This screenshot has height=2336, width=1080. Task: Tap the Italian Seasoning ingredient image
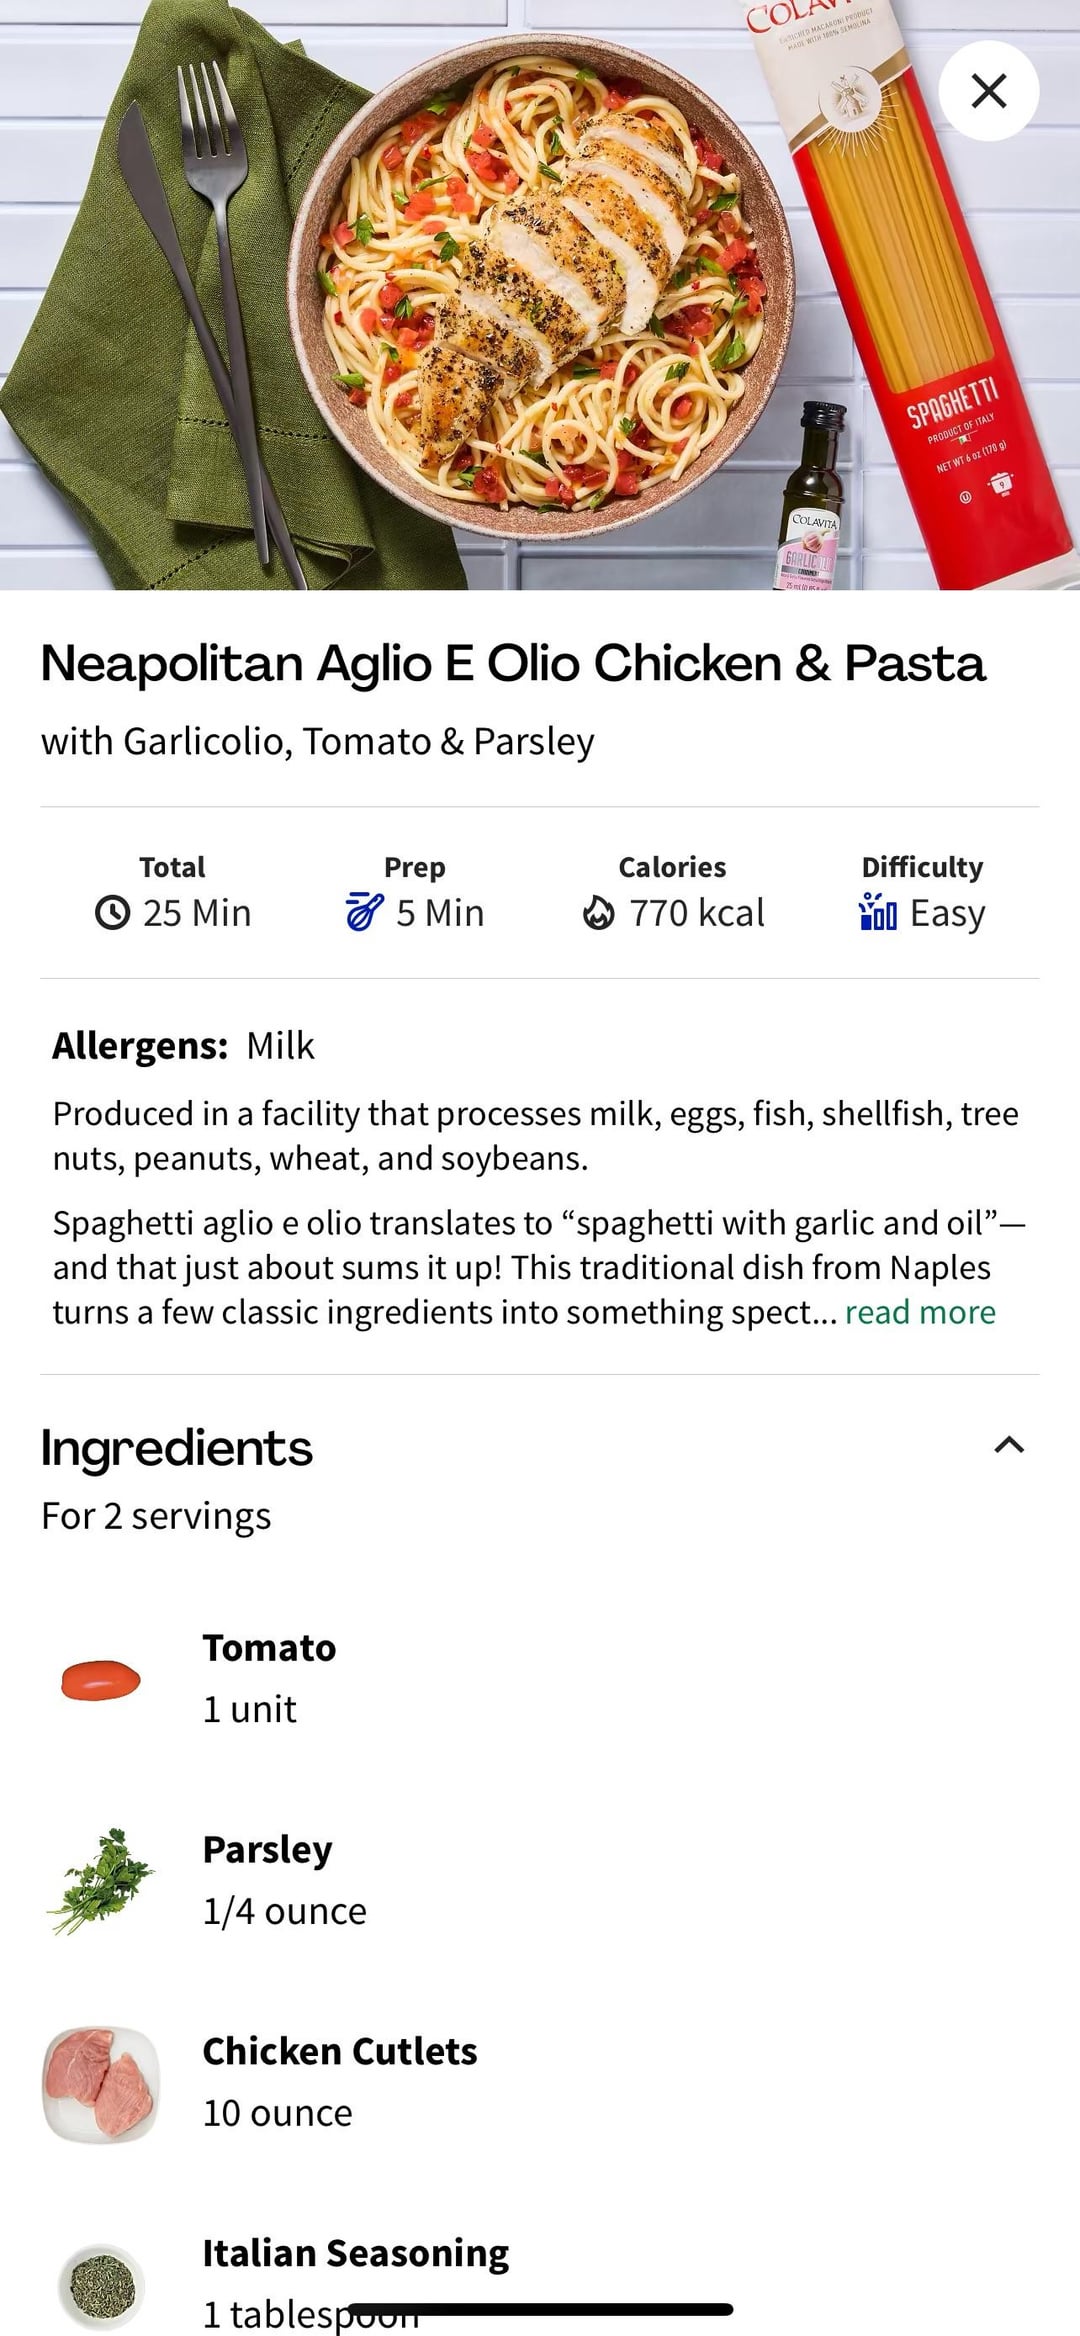[100, 2286]
